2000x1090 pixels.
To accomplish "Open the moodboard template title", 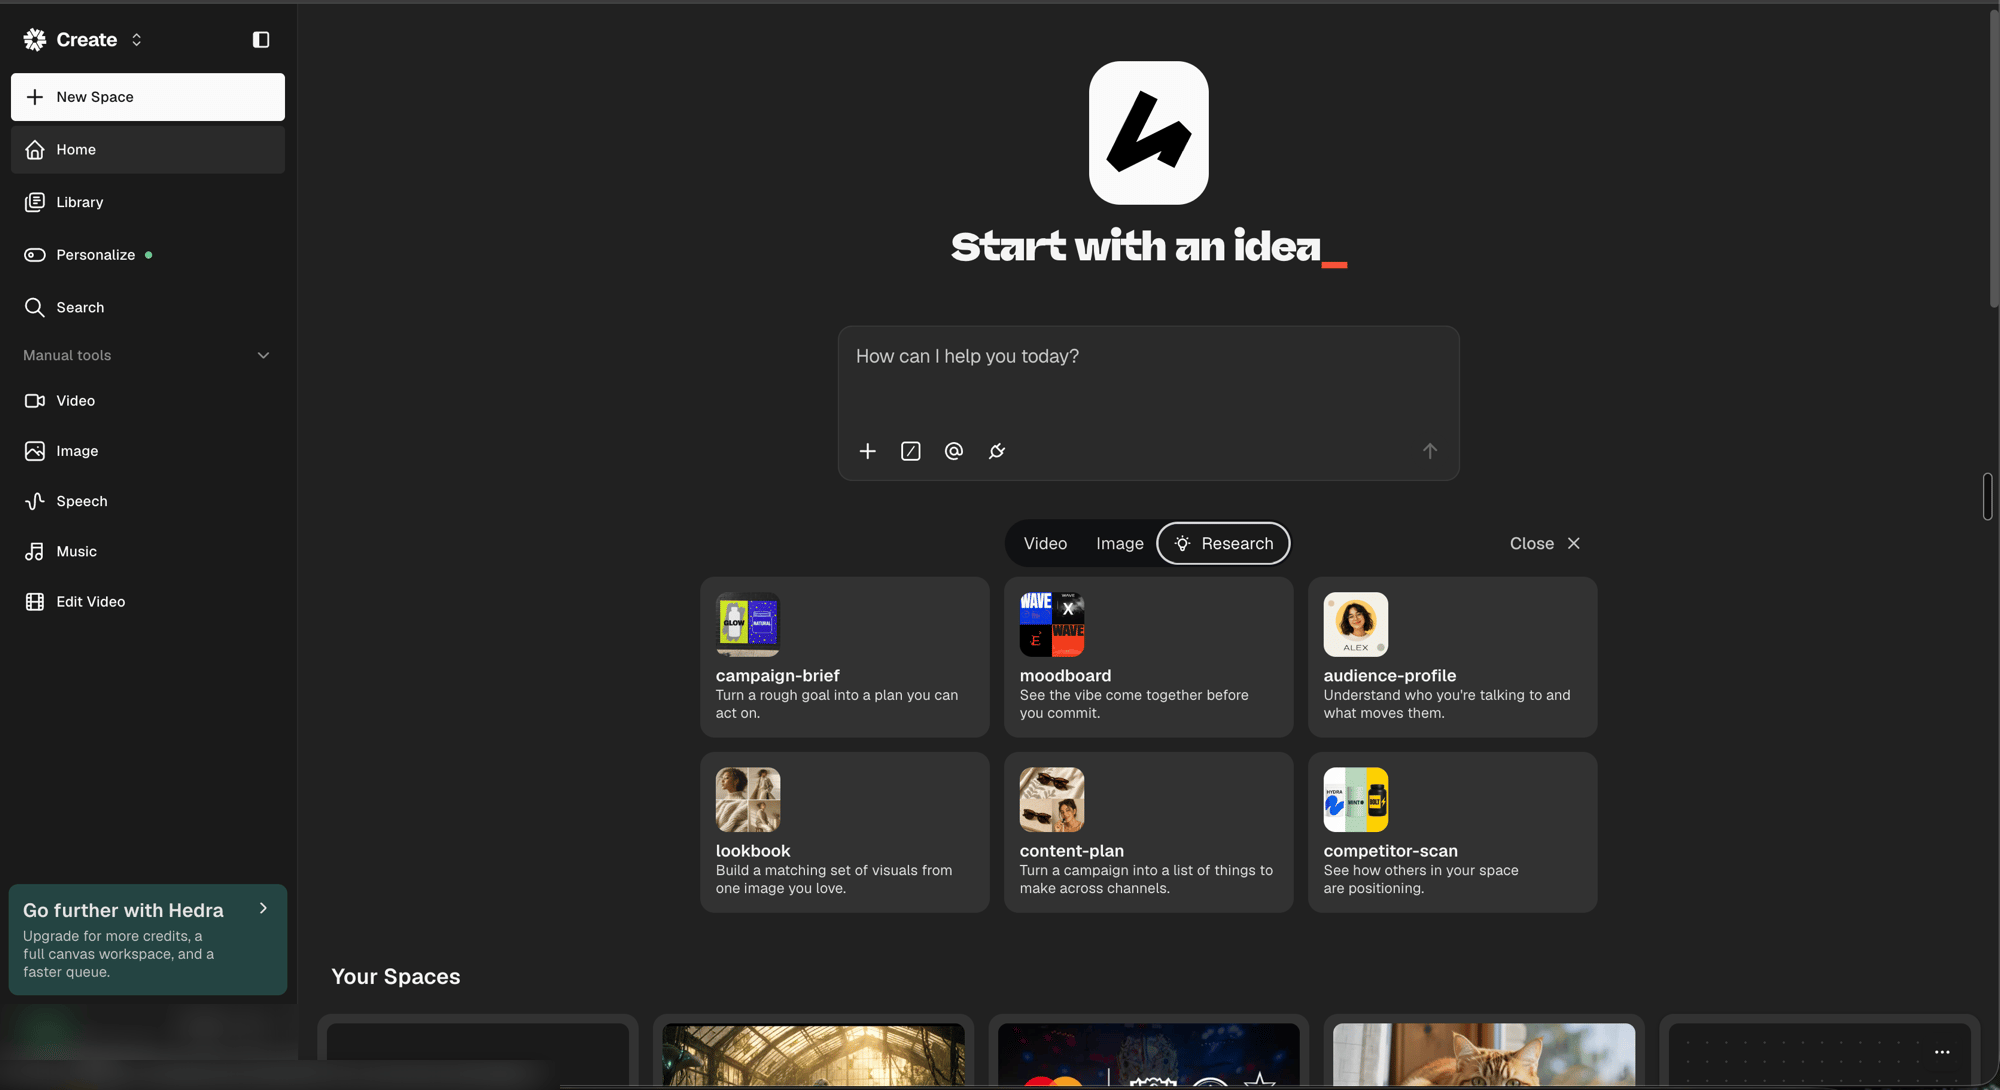I will tap(1065, 676).
